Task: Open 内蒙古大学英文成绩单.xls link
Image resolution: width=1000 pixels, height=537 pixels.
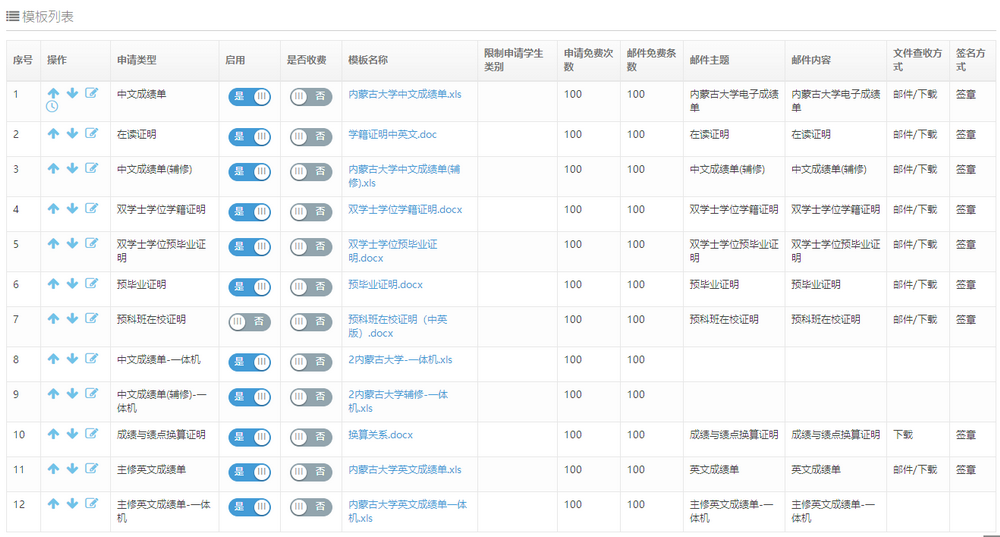Action: 405,470
